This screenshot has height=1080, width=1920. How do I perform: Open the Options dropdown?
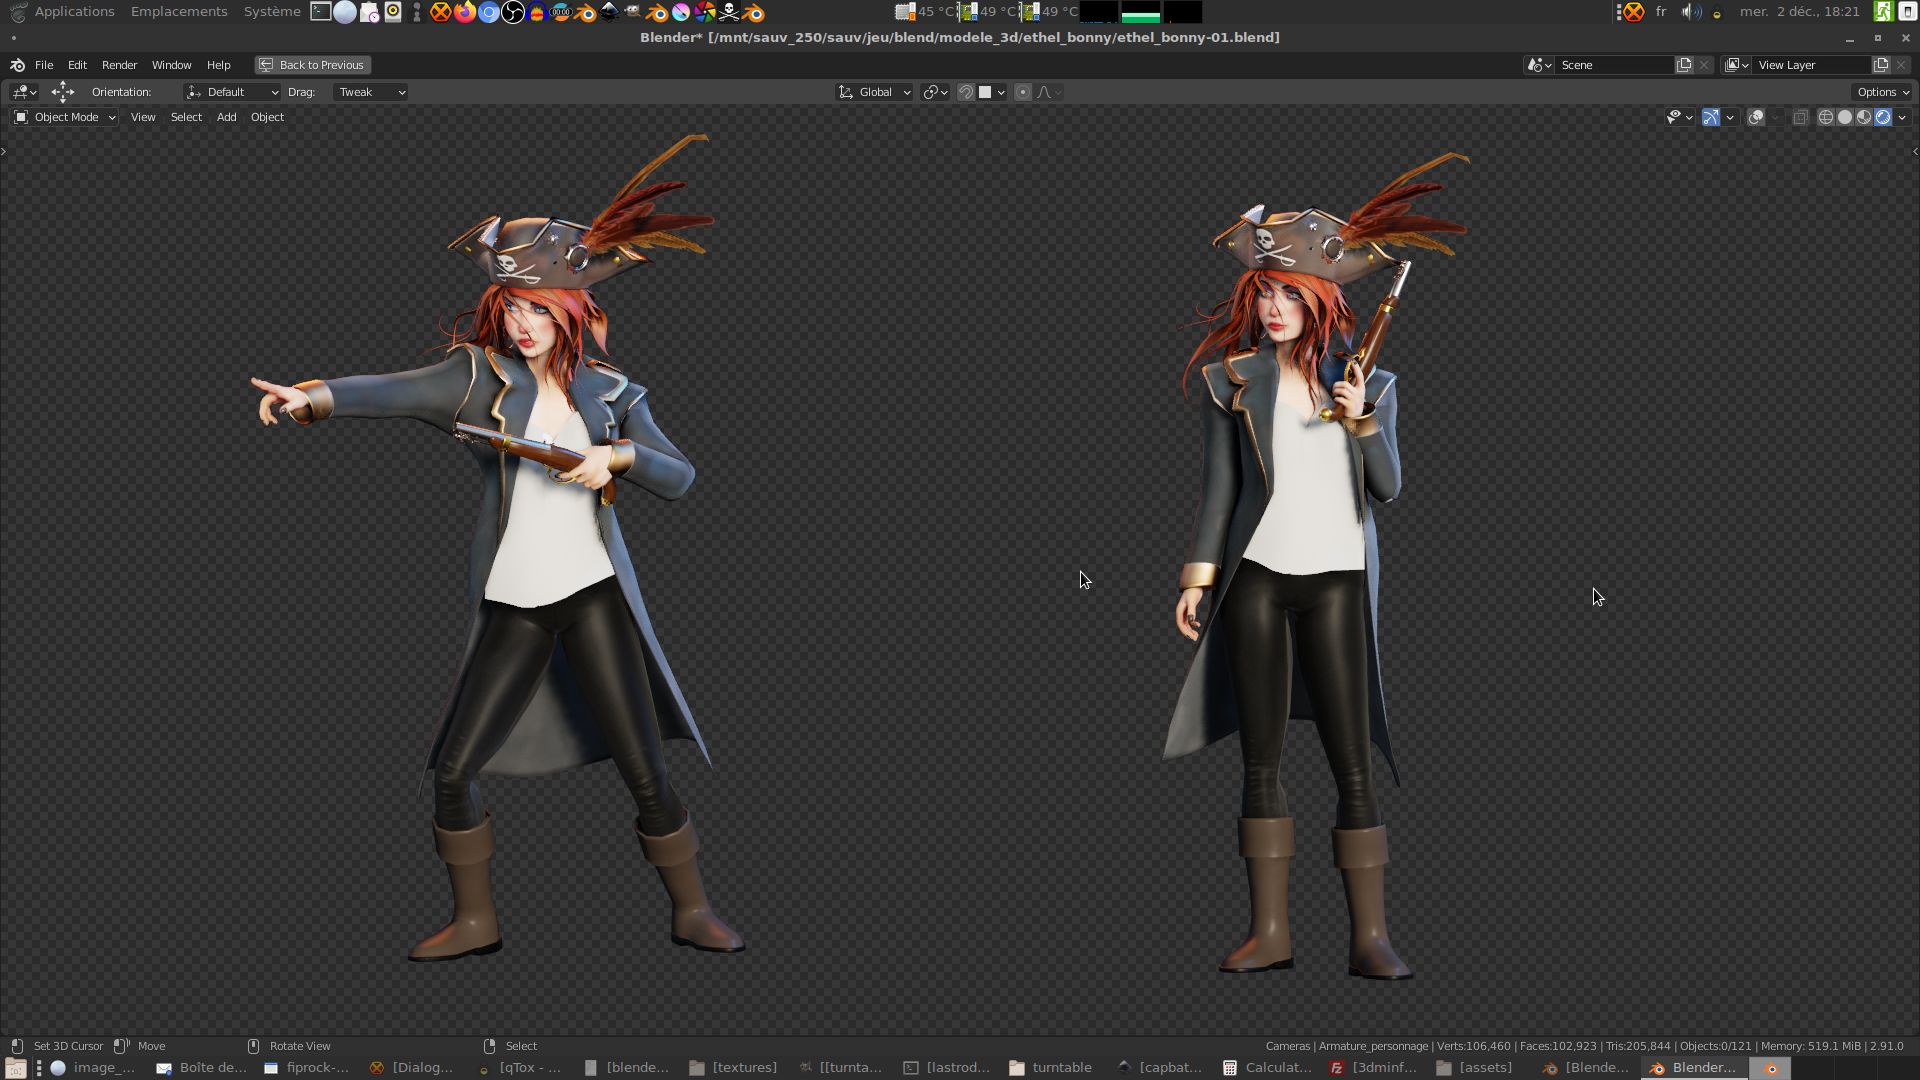(1883, 92)
